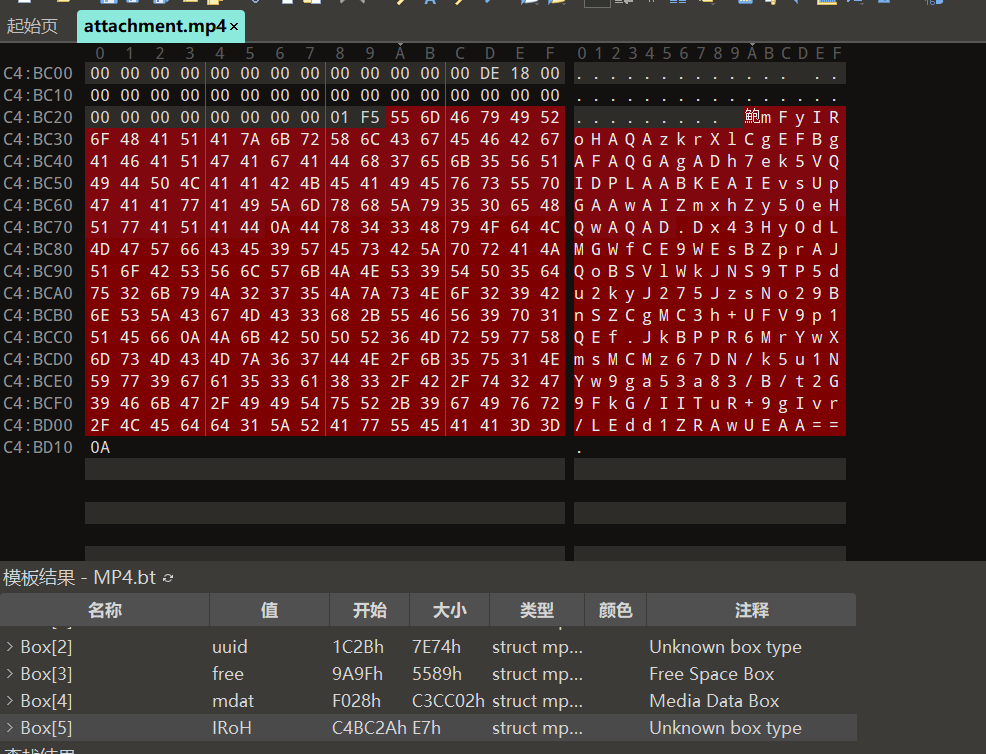Expand the Box[4] tree row
986x754 pixels.
pos(9,701)
